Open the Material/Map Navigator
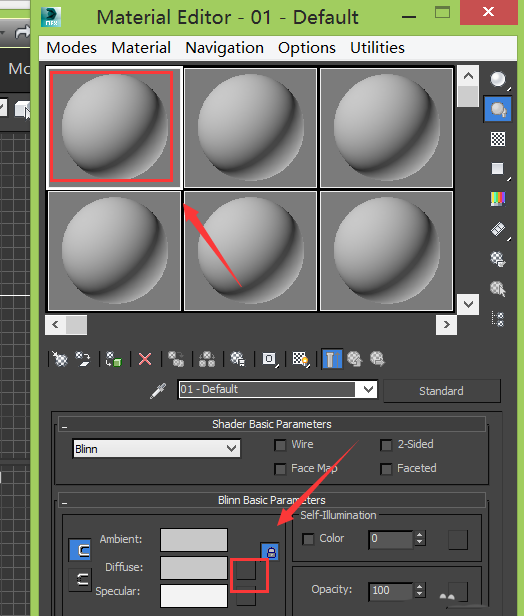 tap(498, 319)
